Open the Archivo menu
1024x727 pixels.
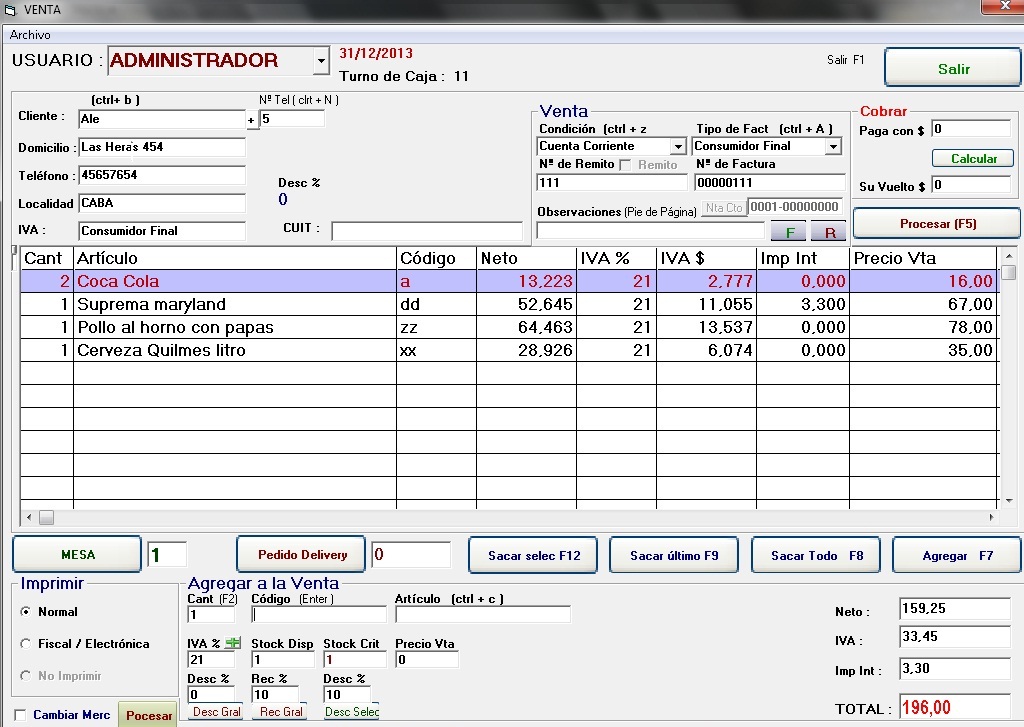point(30,35)
